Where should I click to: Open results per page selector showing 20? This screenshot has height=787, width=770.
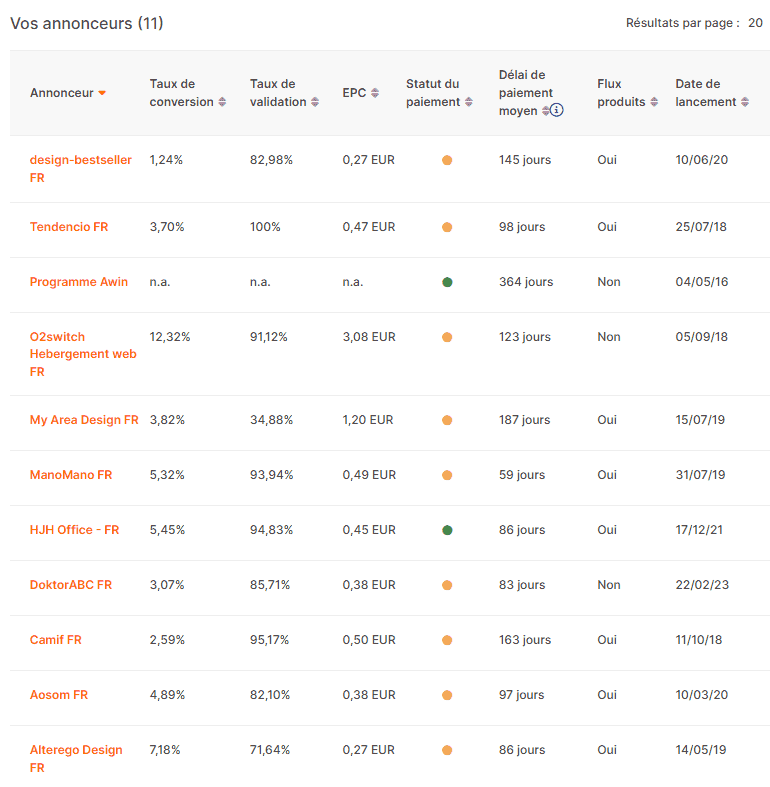[x=755, y=23]
